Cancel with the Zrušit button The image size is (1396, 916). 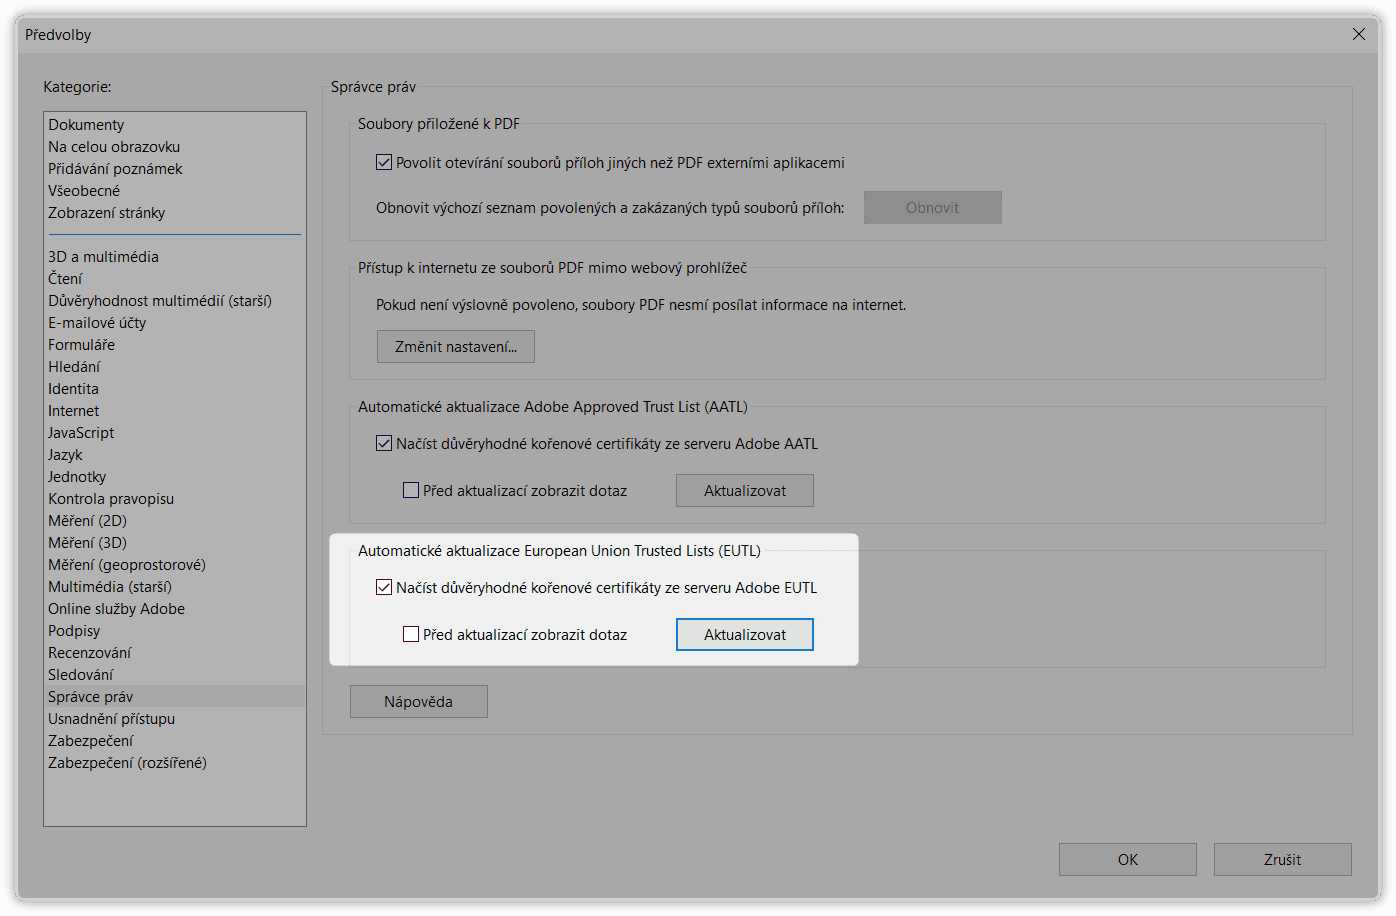1282,859
